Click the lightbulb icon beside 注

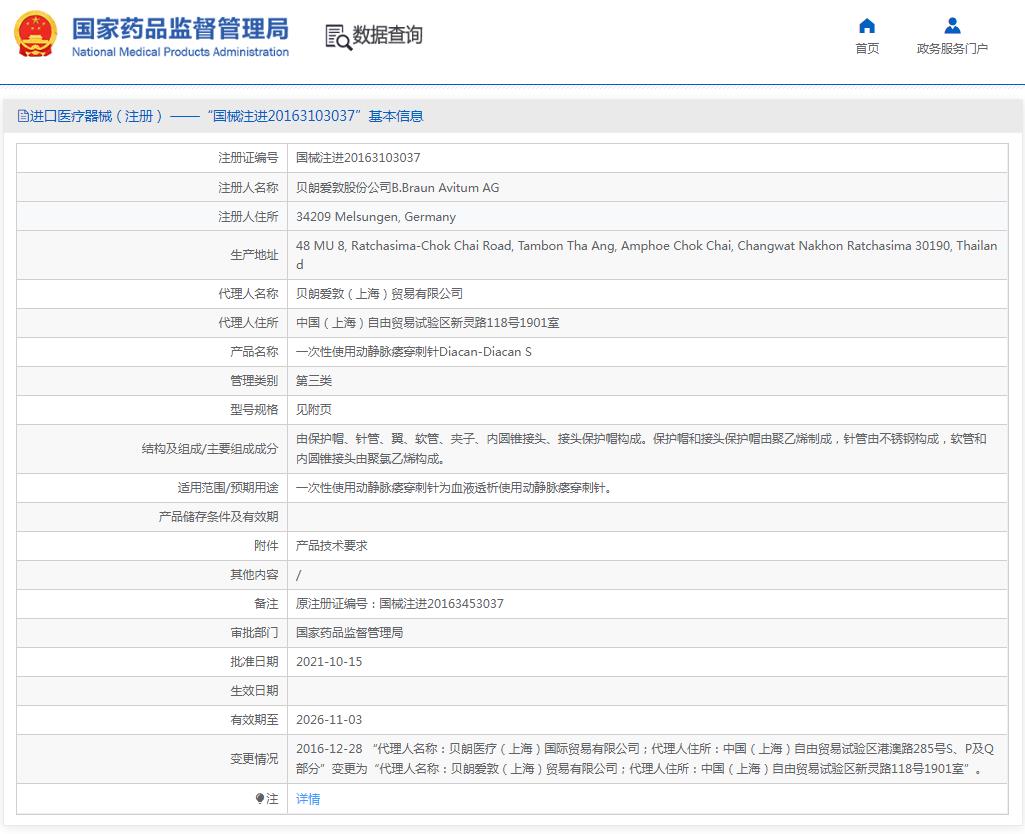click(x=260, y=799)
